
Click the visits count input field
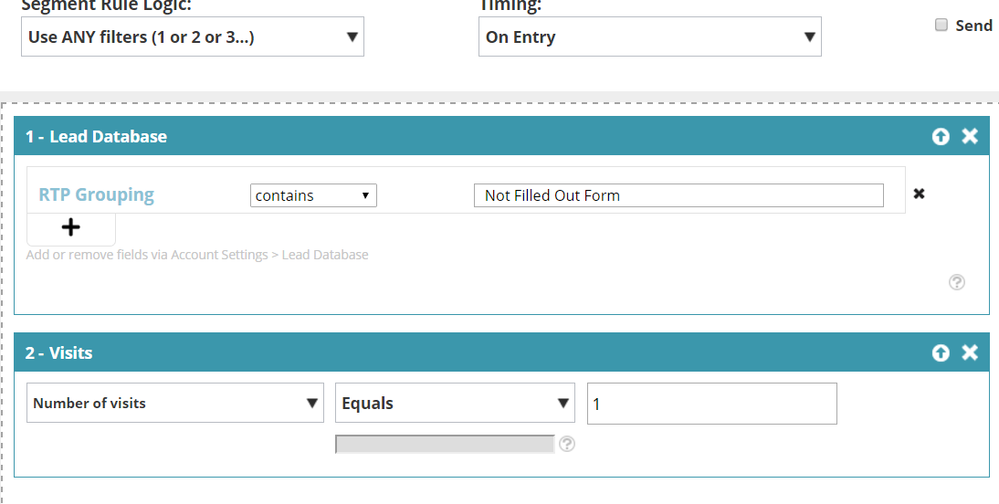coord(711,403)
